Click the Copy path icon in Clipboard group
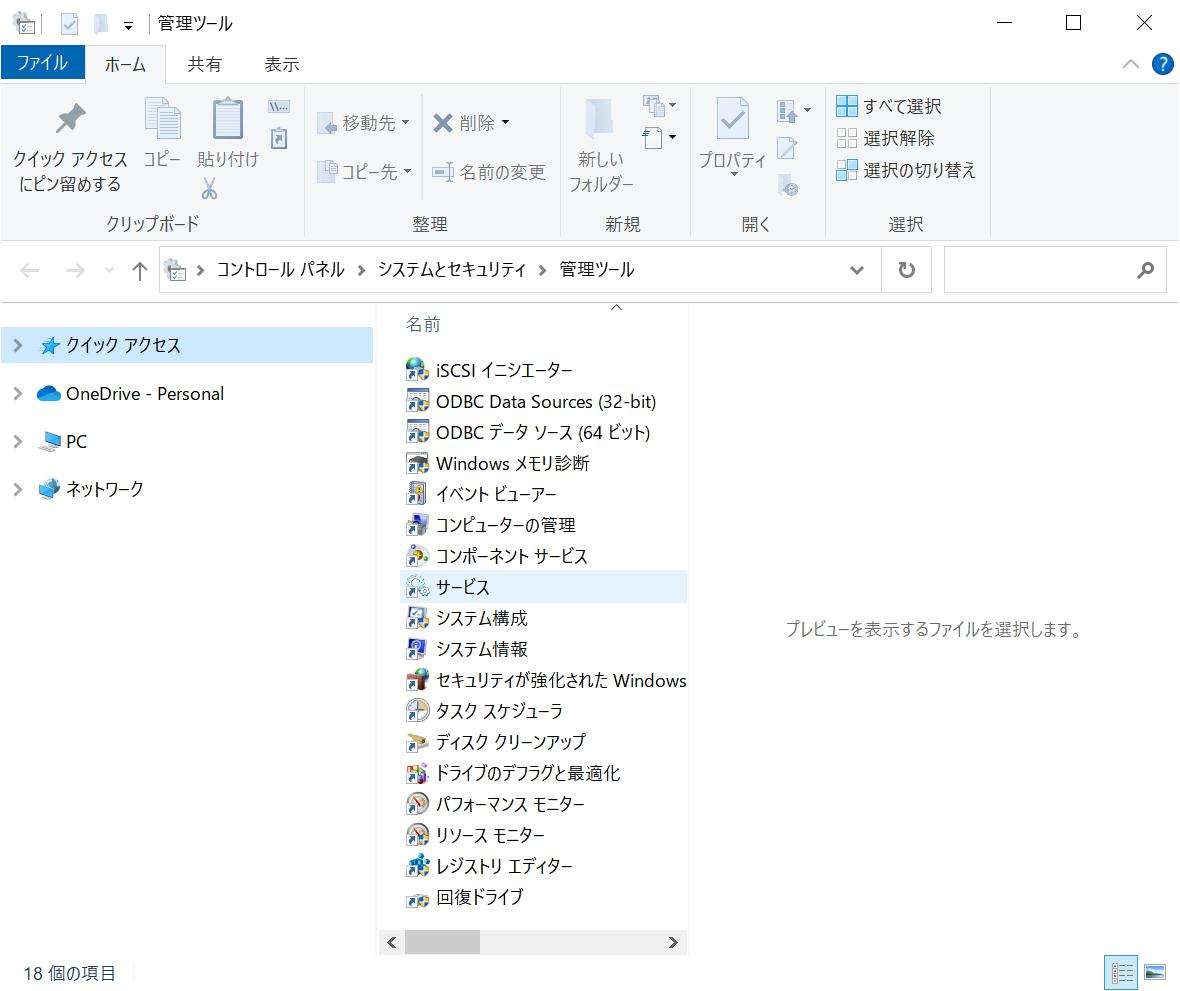Screen dimensions: 1180x991 [x=279, y=107]
